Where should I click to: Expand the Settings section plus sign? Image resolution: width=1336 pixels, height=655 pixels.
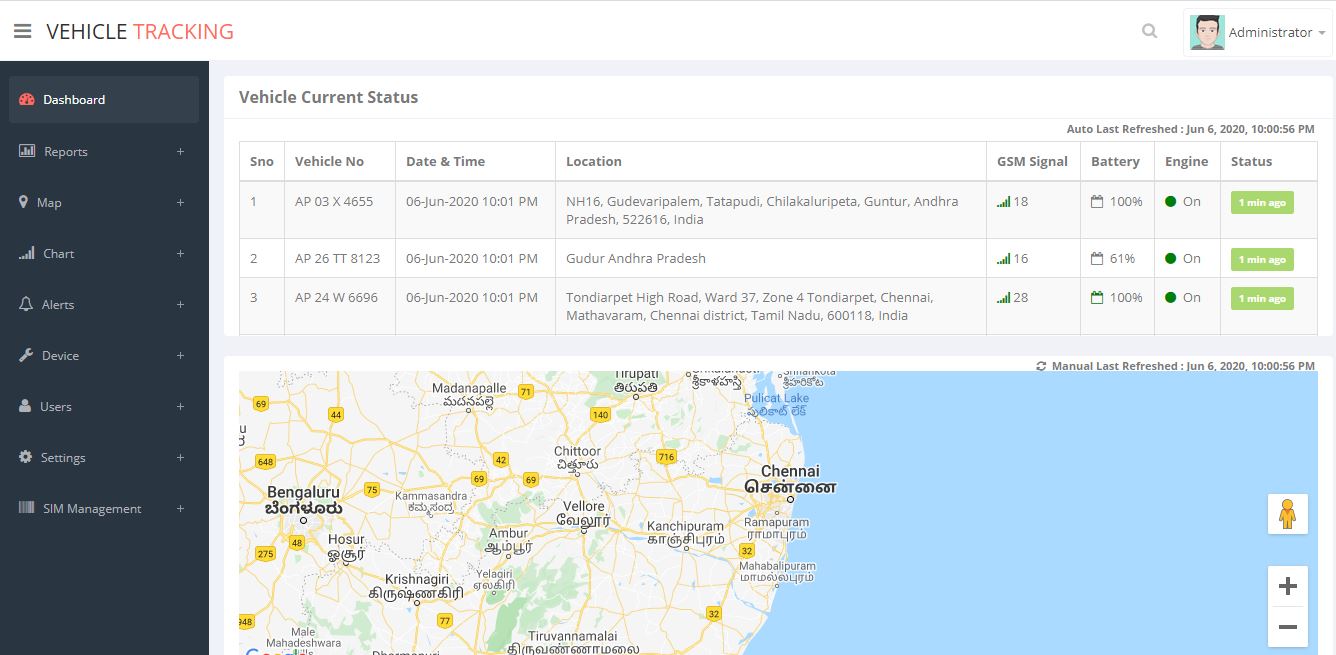[x=180, y=458]
